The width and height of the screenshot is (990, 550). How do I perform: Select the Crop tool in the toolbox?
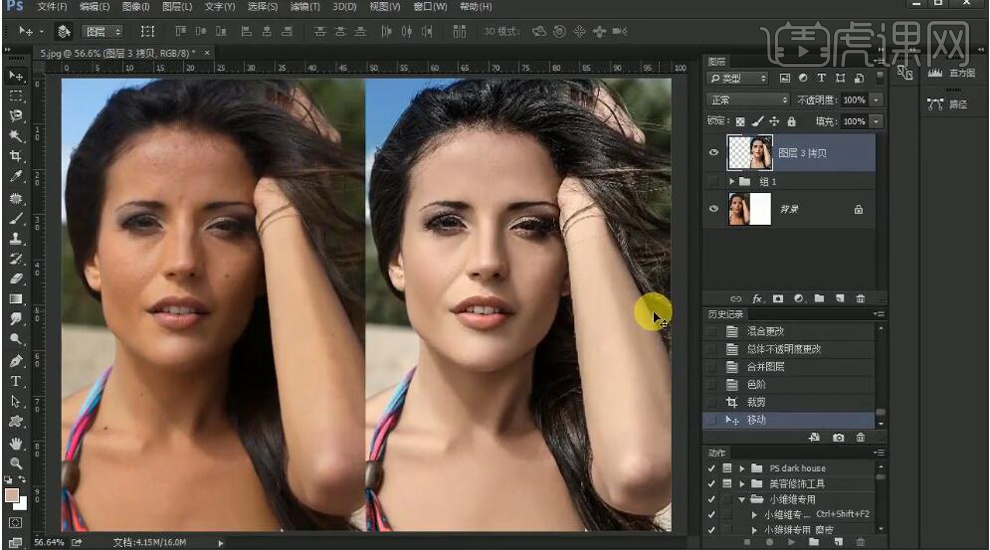16,156
